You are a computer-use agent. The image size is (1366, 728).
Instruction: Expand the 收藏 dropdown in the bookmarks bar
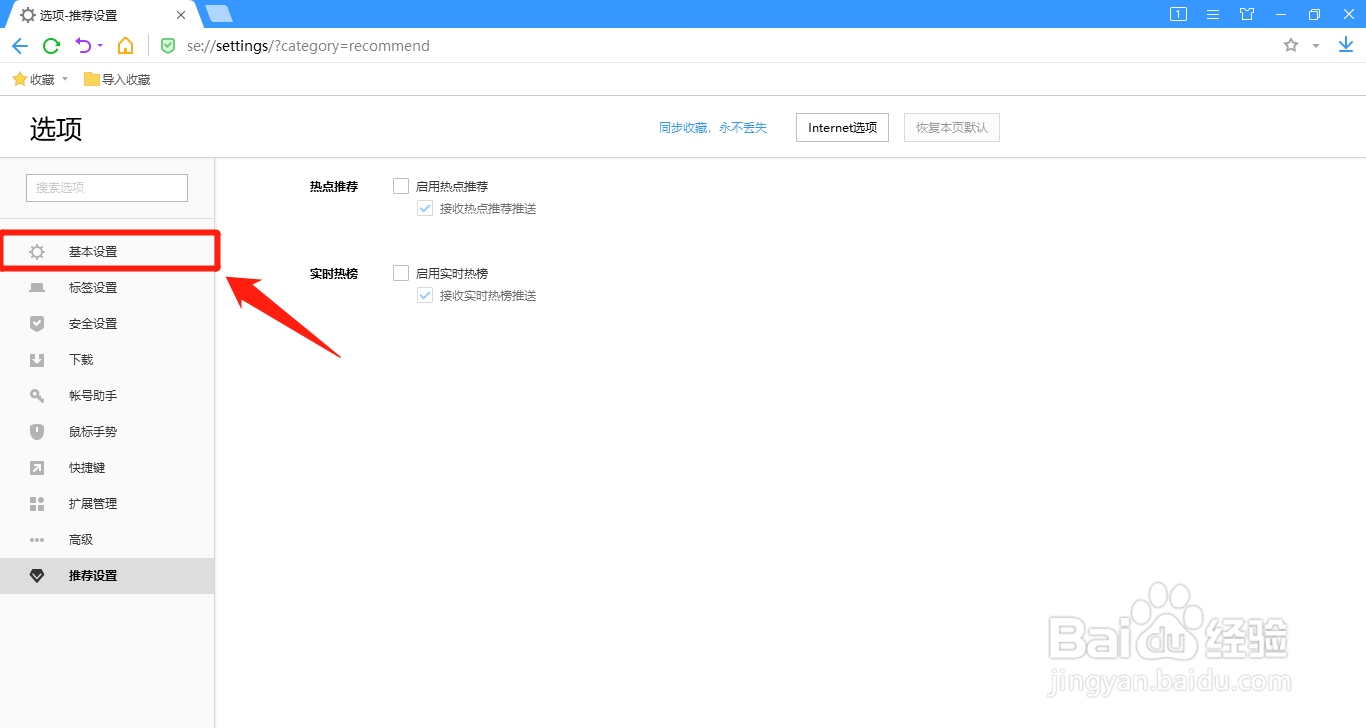pos(64,78)
